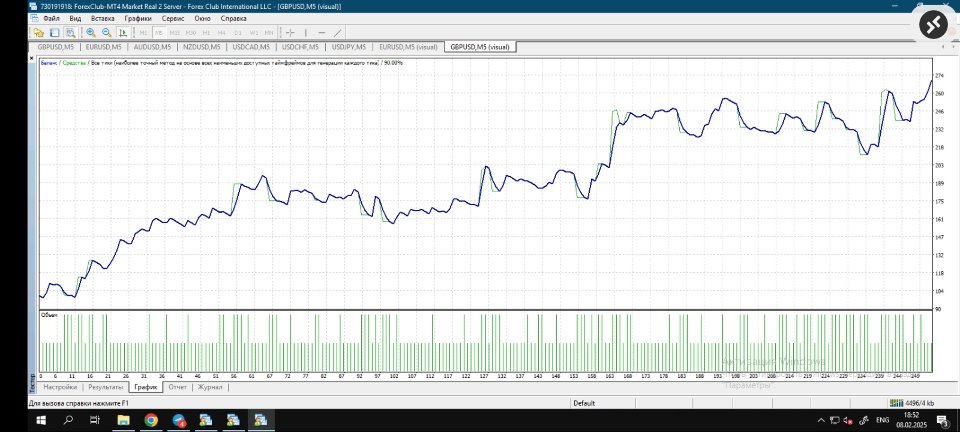
Task: Select the Vertical line tool
Action: pyautogui.click(x=306, y=32)
